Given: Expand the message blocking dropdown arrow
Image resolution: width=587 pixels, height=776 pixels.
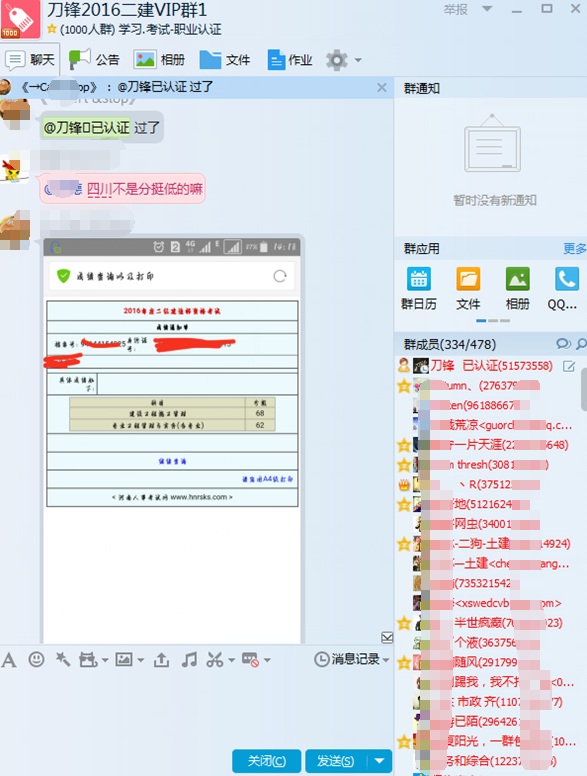Looking at the screenshot, I should [x=267, y=660].
